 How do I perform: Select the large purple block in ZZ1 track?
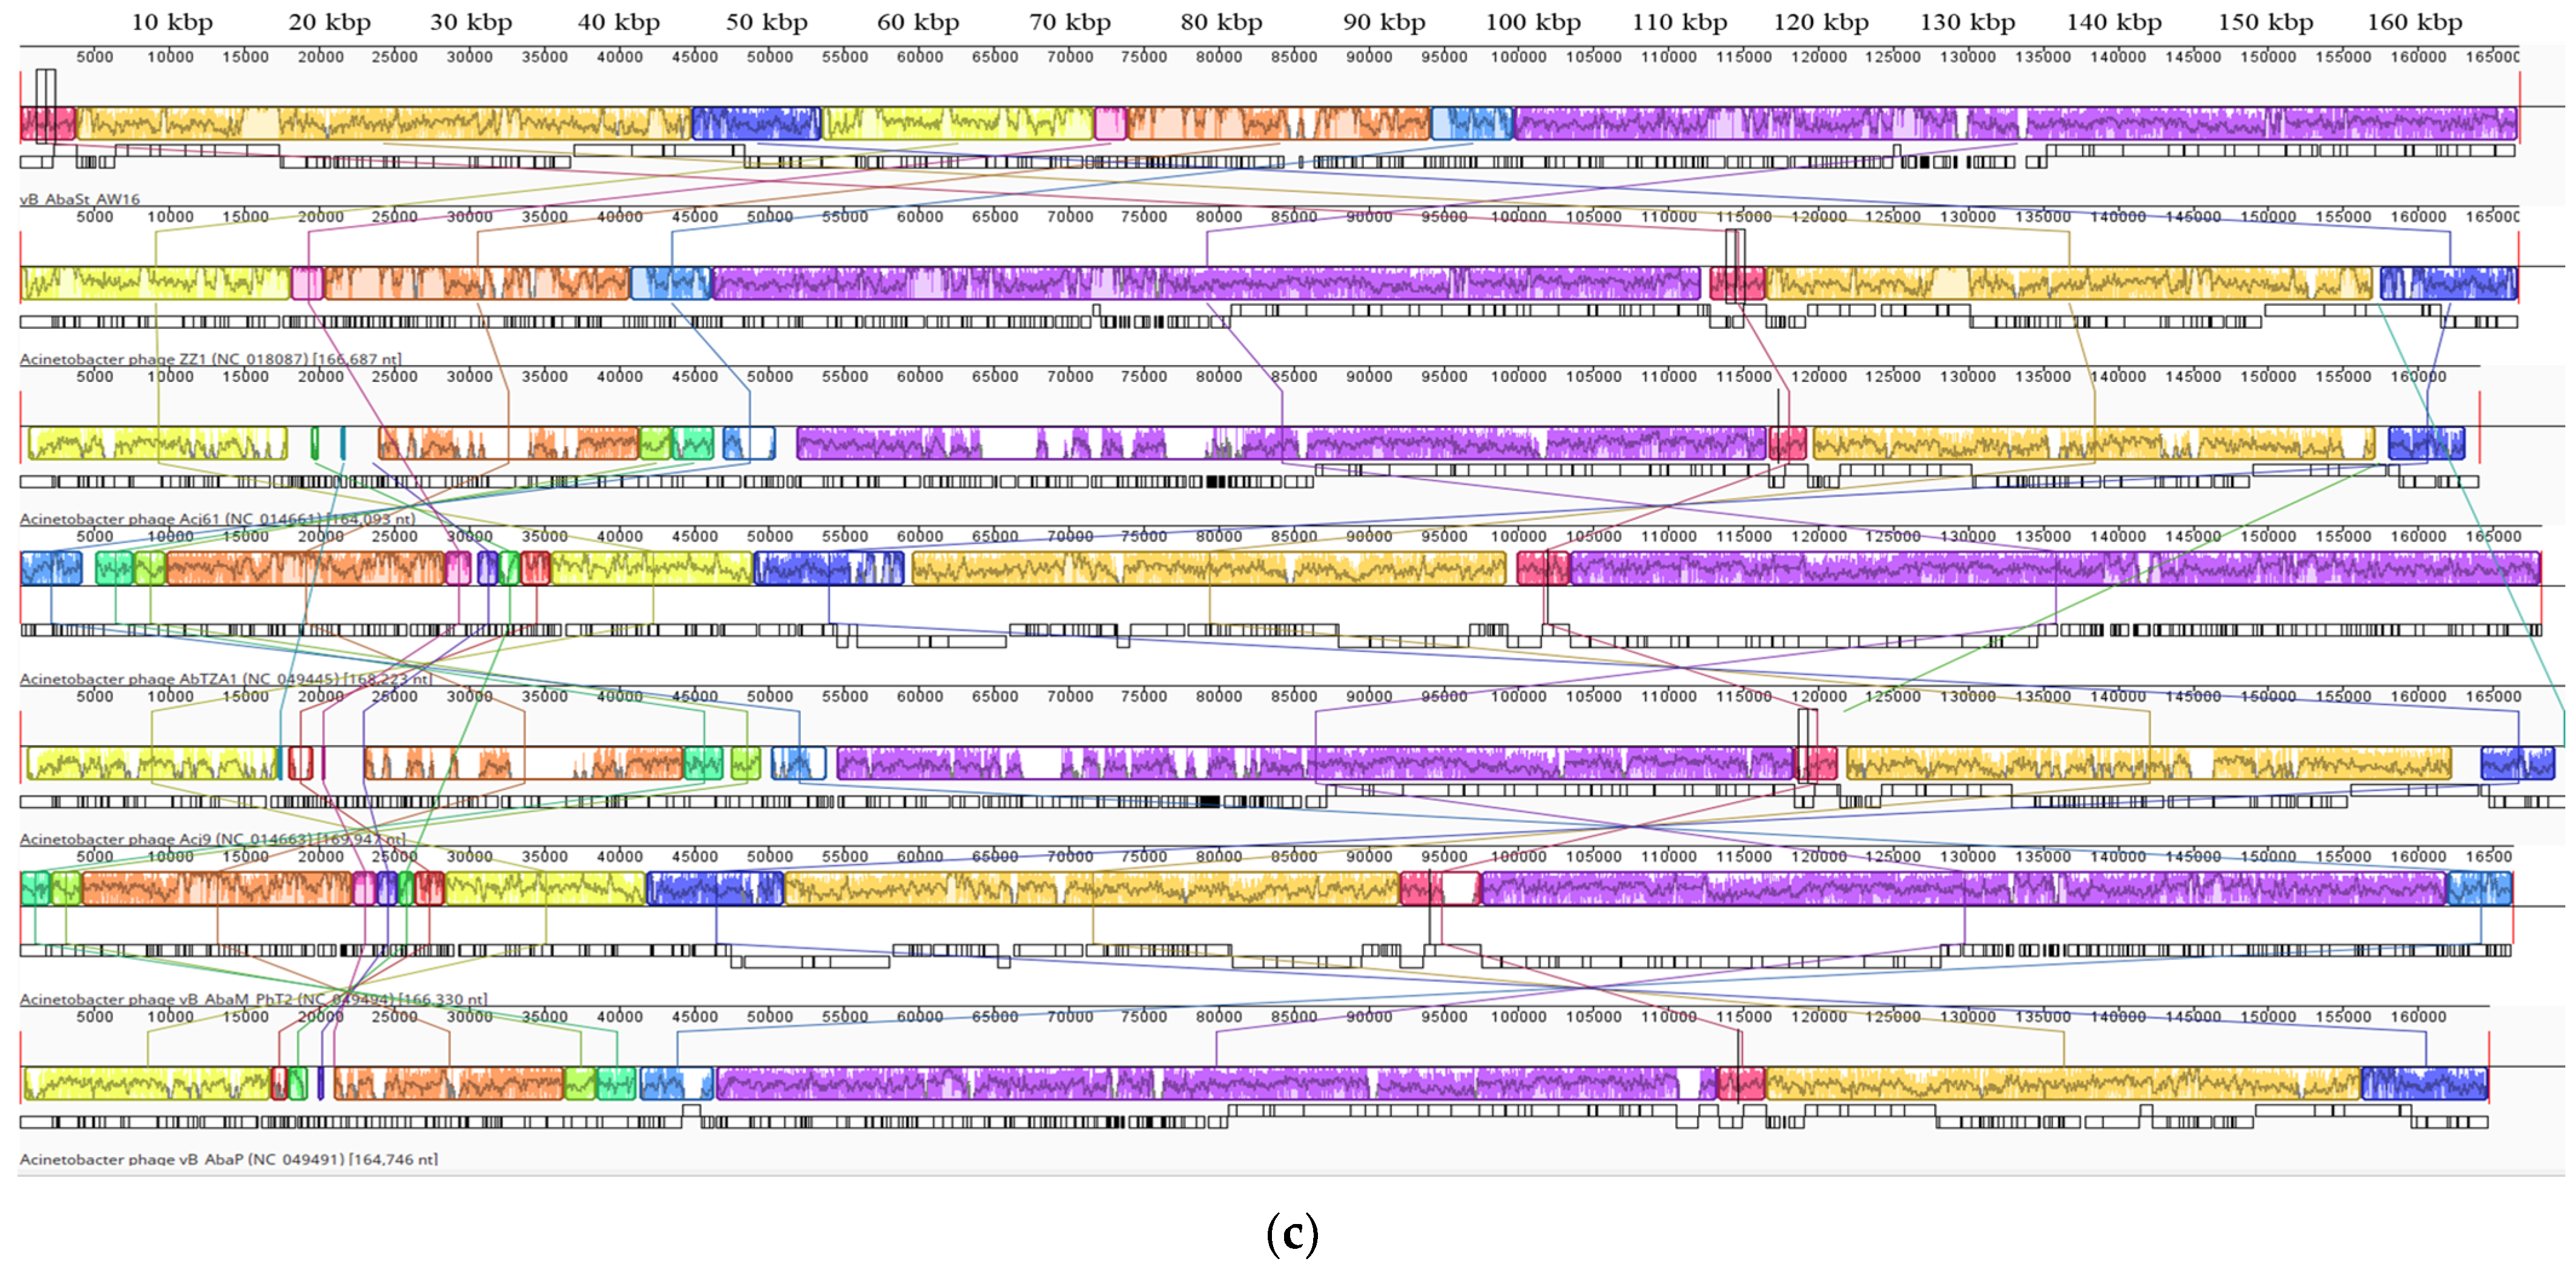coord(1205,284)
